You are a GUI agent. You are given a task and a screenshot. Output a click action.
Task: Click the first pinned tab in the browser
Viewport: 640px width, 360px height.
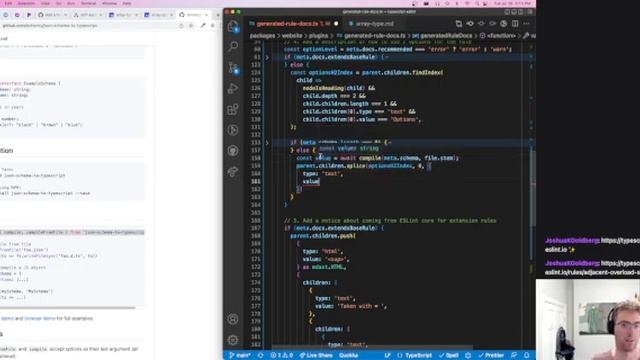coord(6,15)
